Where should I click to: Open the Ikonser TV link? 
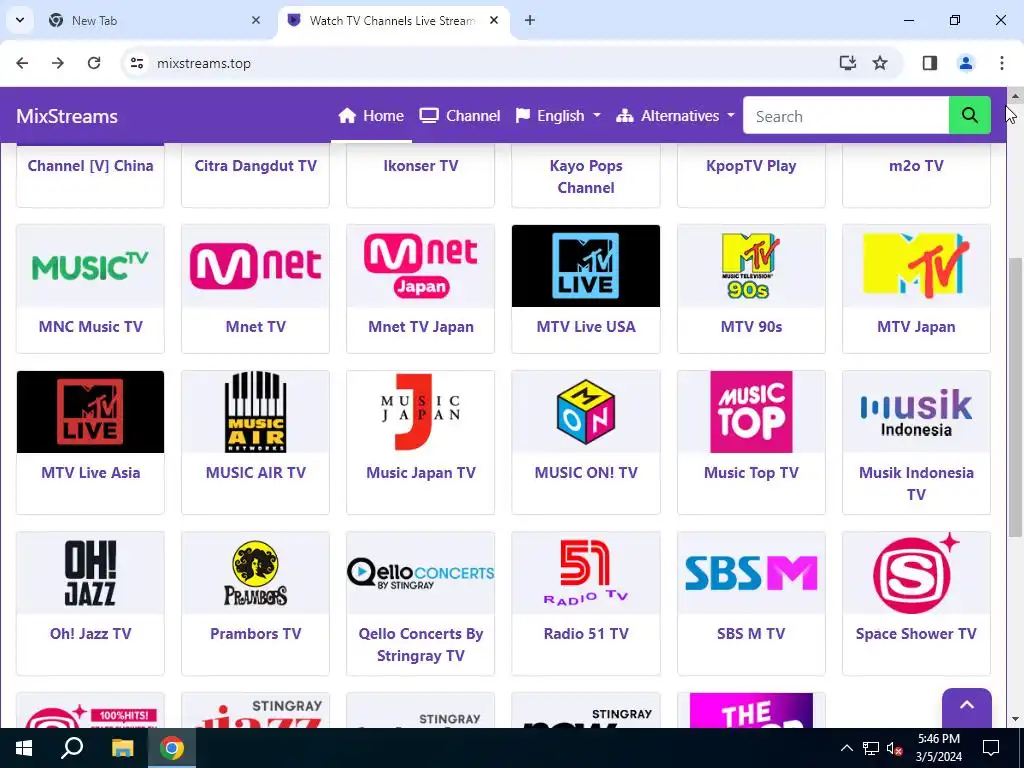tap(421, 166)
